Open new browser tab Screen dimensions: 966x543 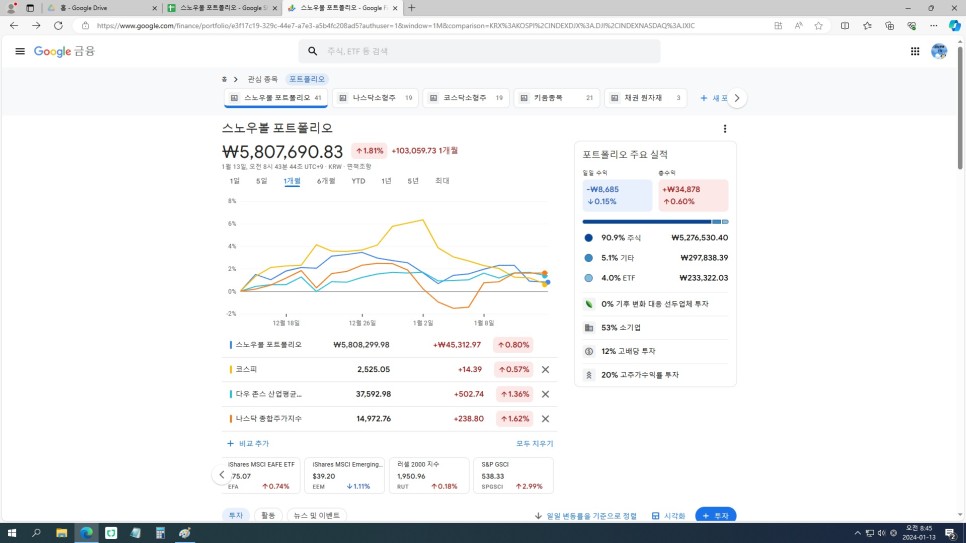pyautogui.click(x=412, y=8)
